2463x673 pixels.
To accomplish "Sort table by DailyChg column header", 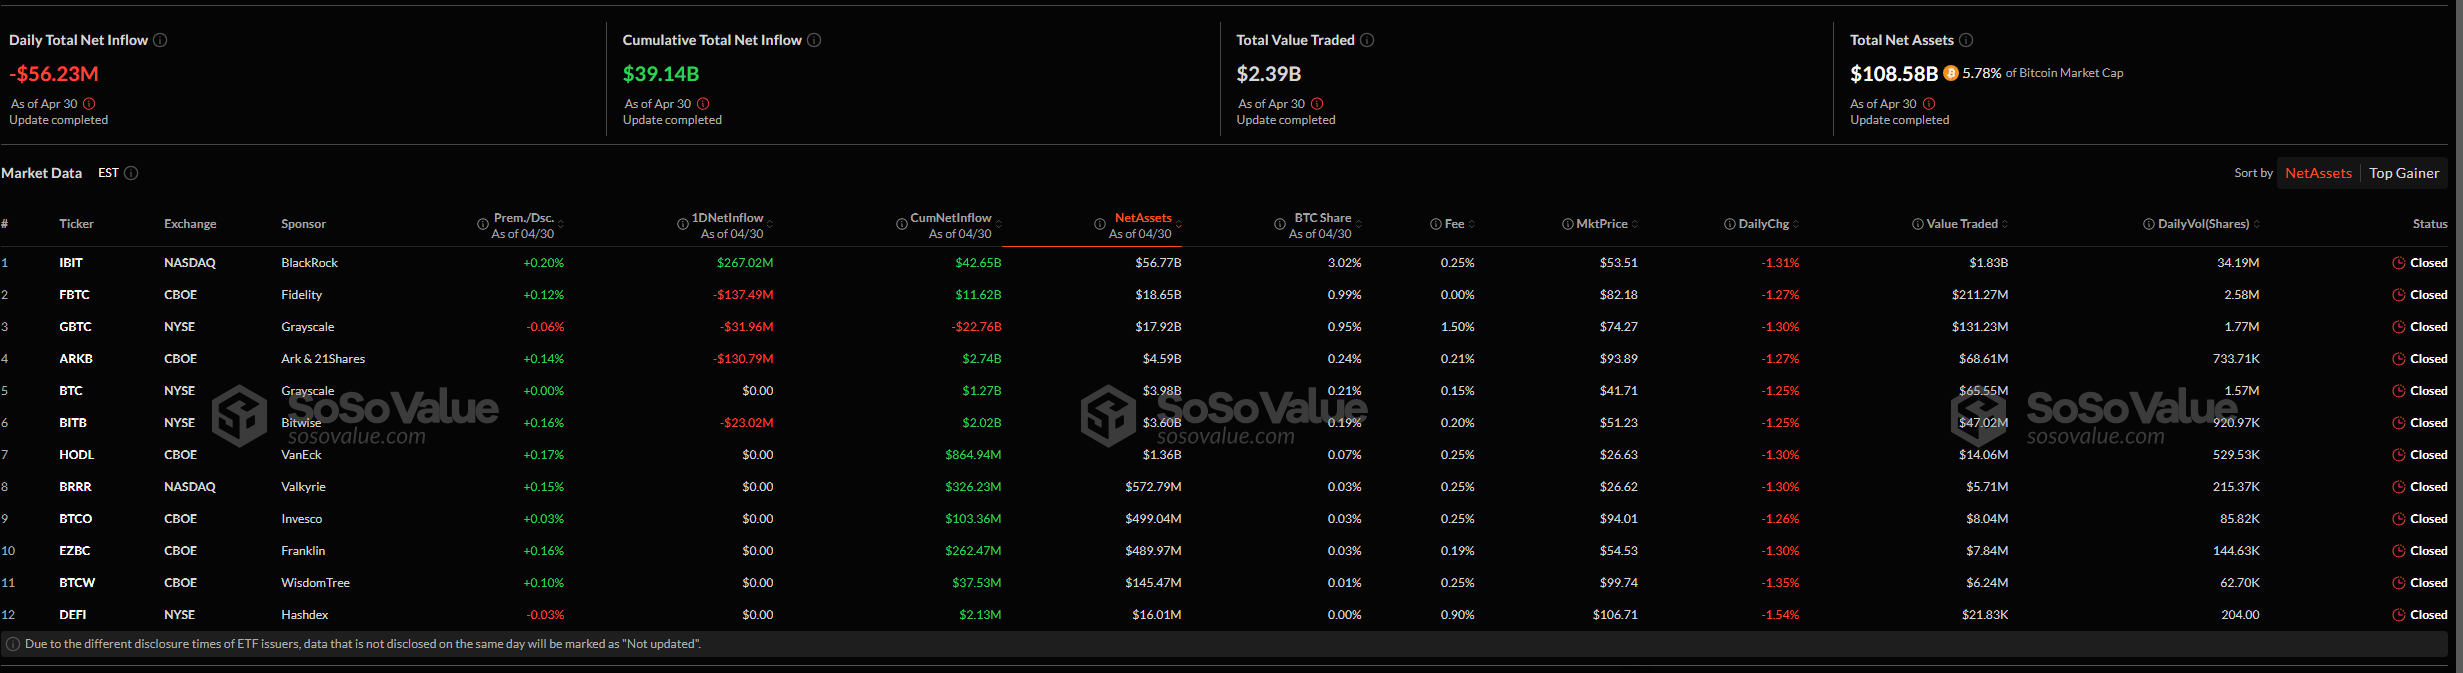I will 1763,224.
